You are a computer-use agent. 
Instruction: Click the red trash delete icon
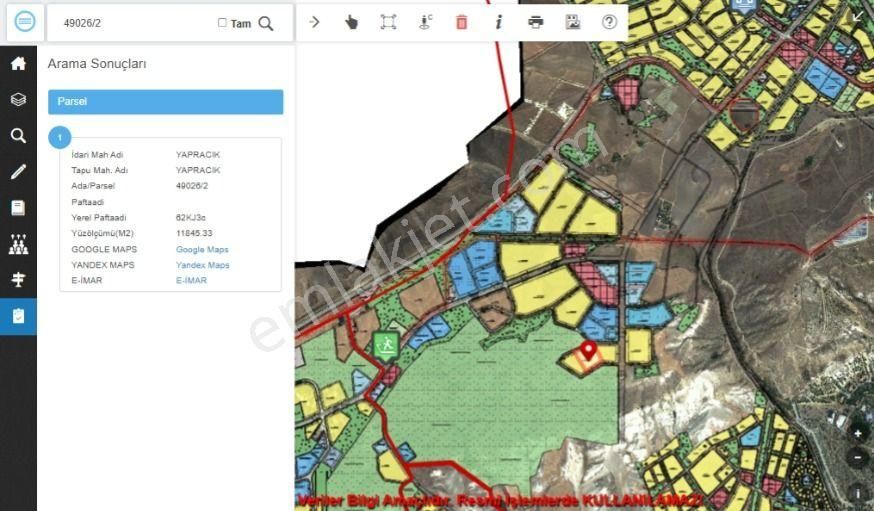coord(462,22)
